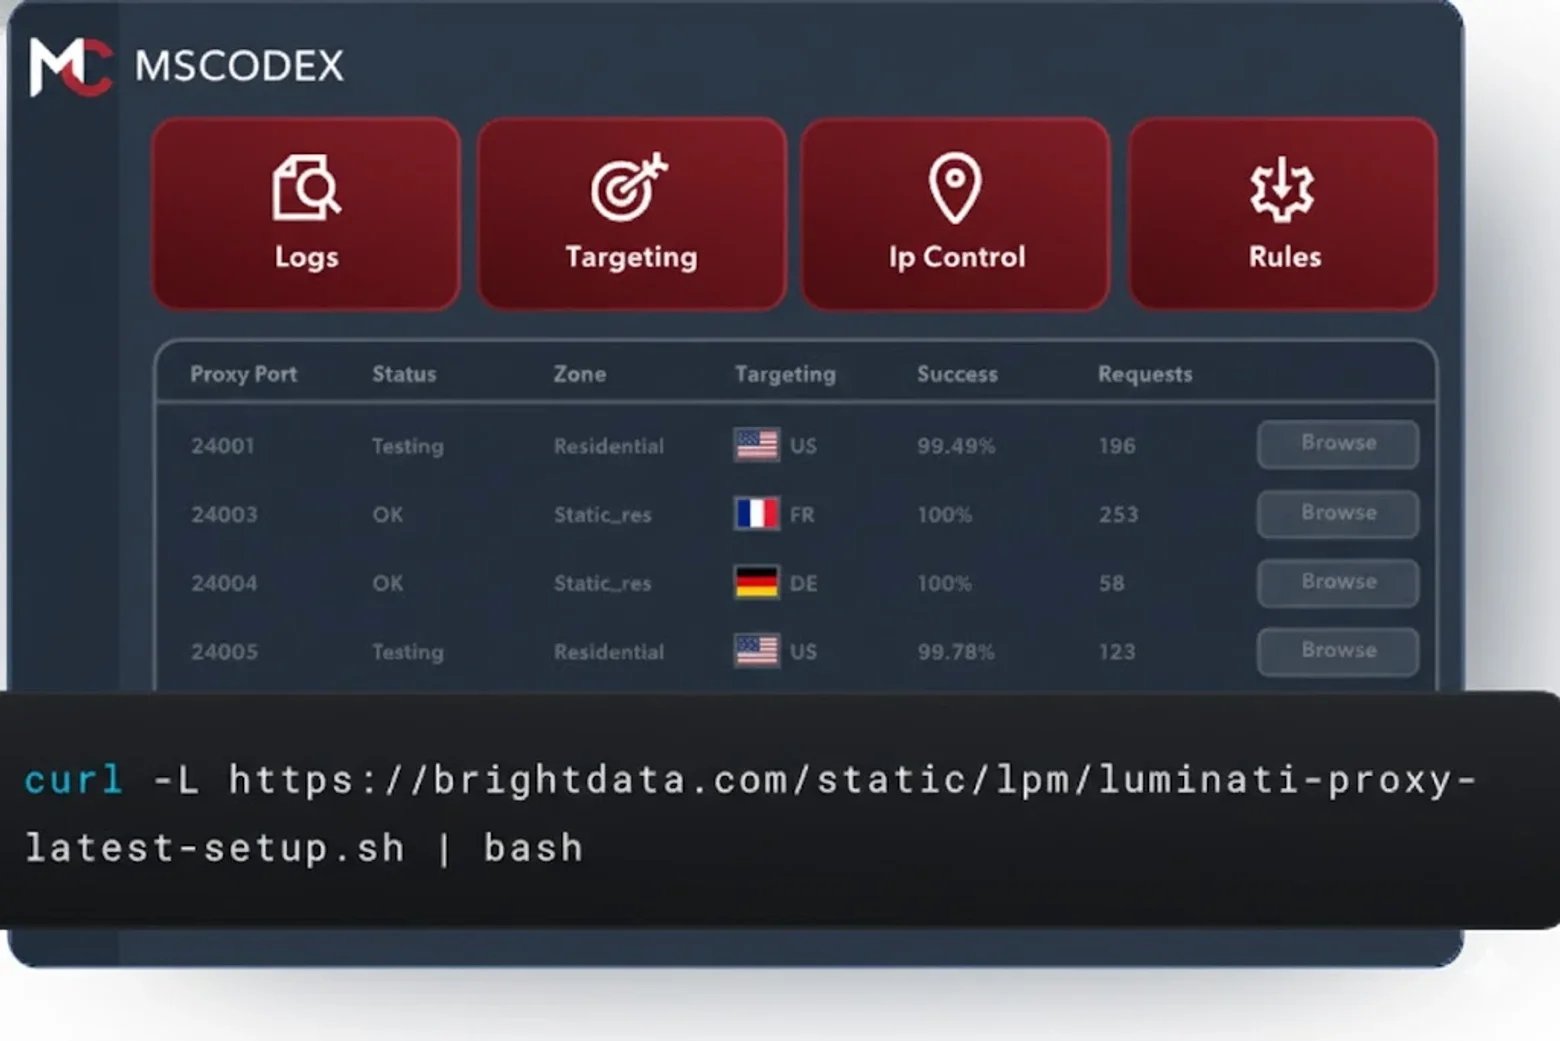Click the Rules gear-download icon
Screen dimensions: 1560x1041
click(x=1282, y=189)
